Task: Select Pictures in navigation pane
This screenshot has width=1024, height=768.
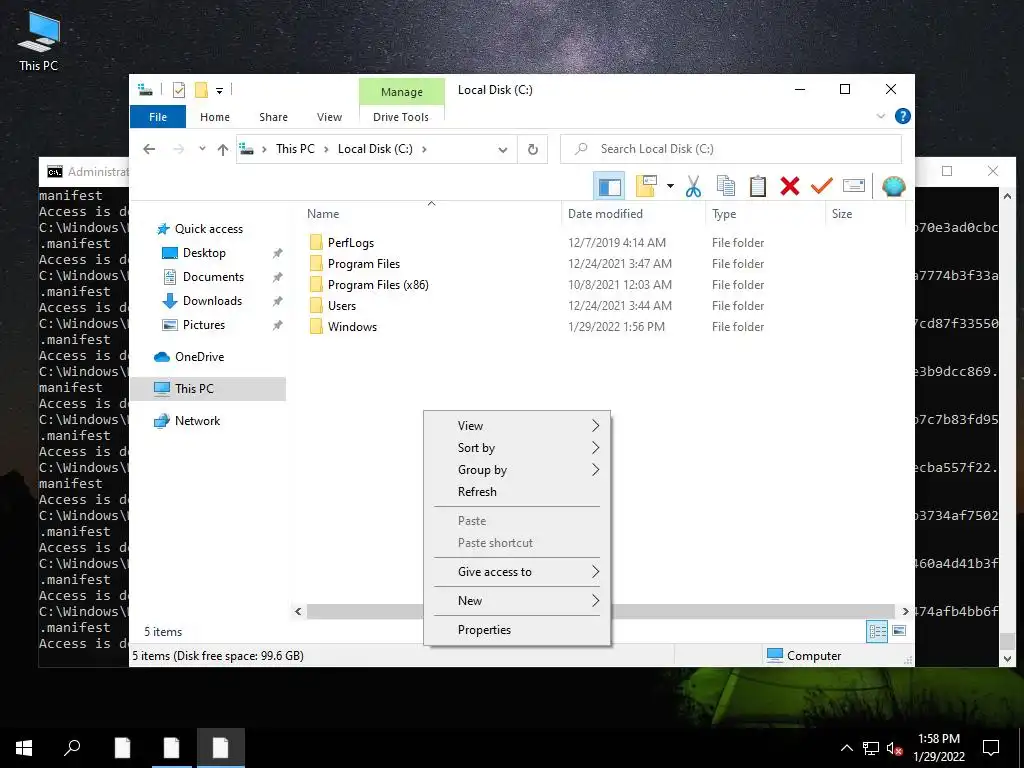Action: point(204,325)
